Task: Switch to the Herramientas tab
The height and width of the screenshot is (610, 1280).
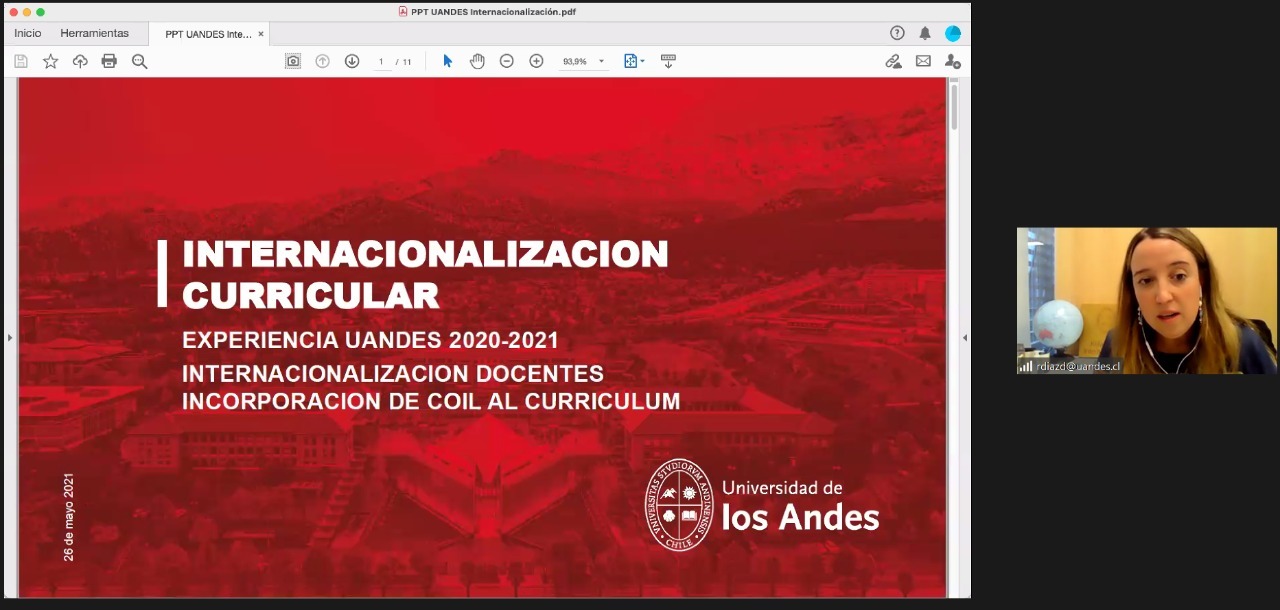Action: click(94, 33)
